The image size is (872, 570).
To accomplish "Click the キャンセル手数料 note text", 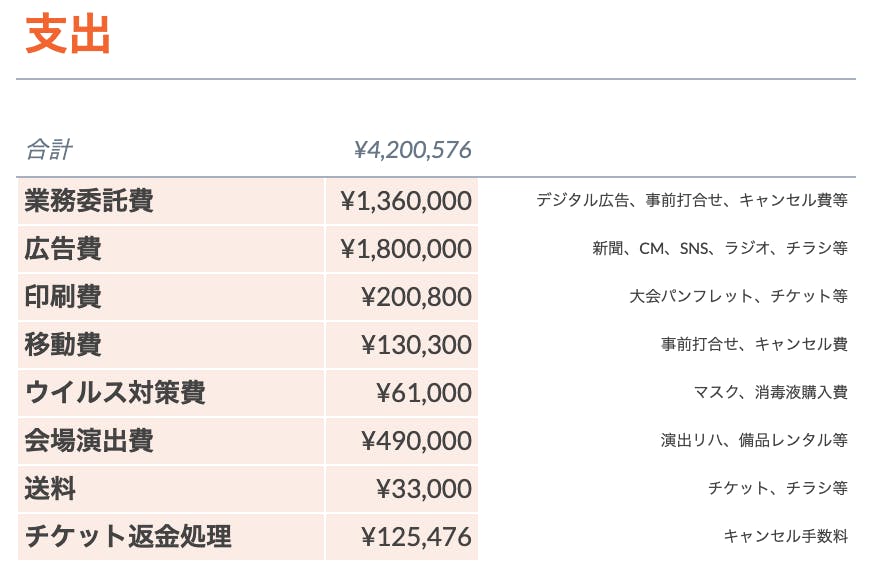I will point(785,537).
